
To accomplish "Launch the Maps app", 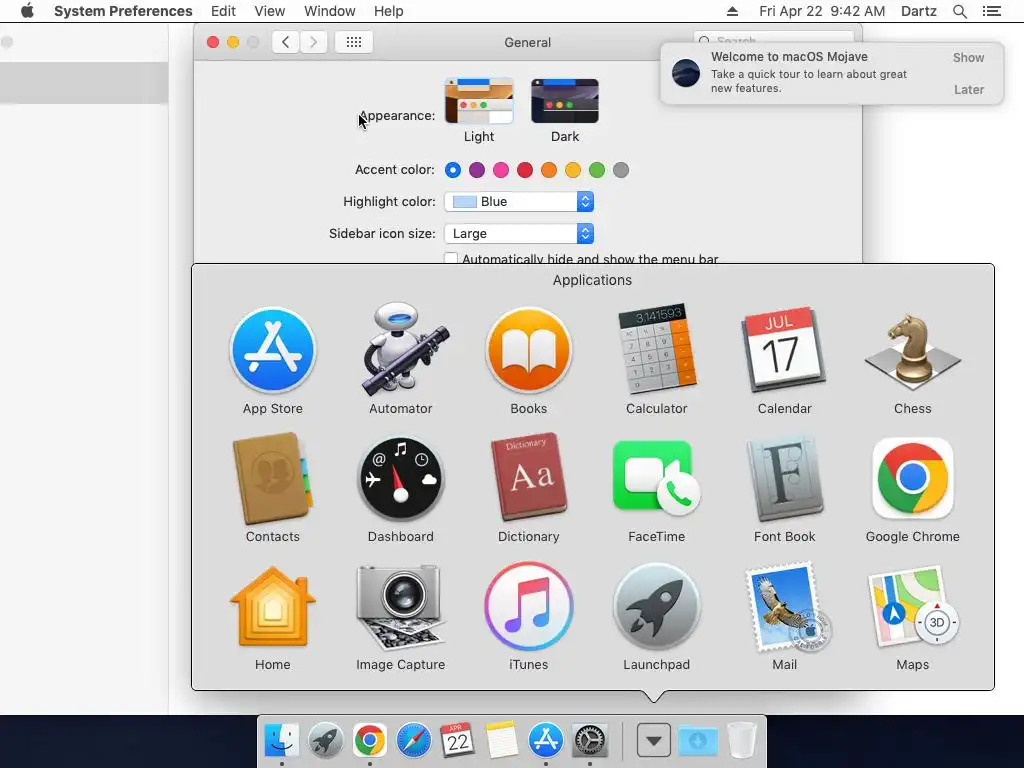I will click(x=912, y=607).
